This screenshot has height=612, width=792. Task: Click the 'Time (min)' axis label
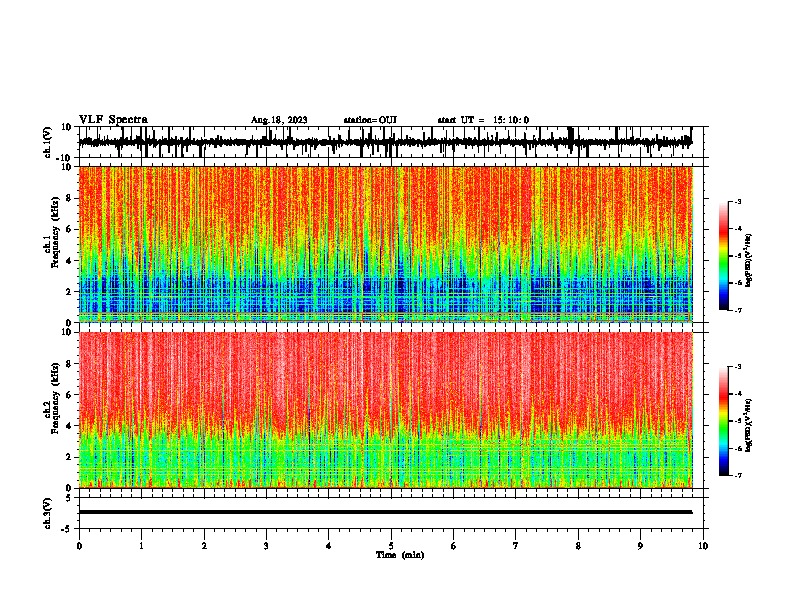(x=400, y=555)
